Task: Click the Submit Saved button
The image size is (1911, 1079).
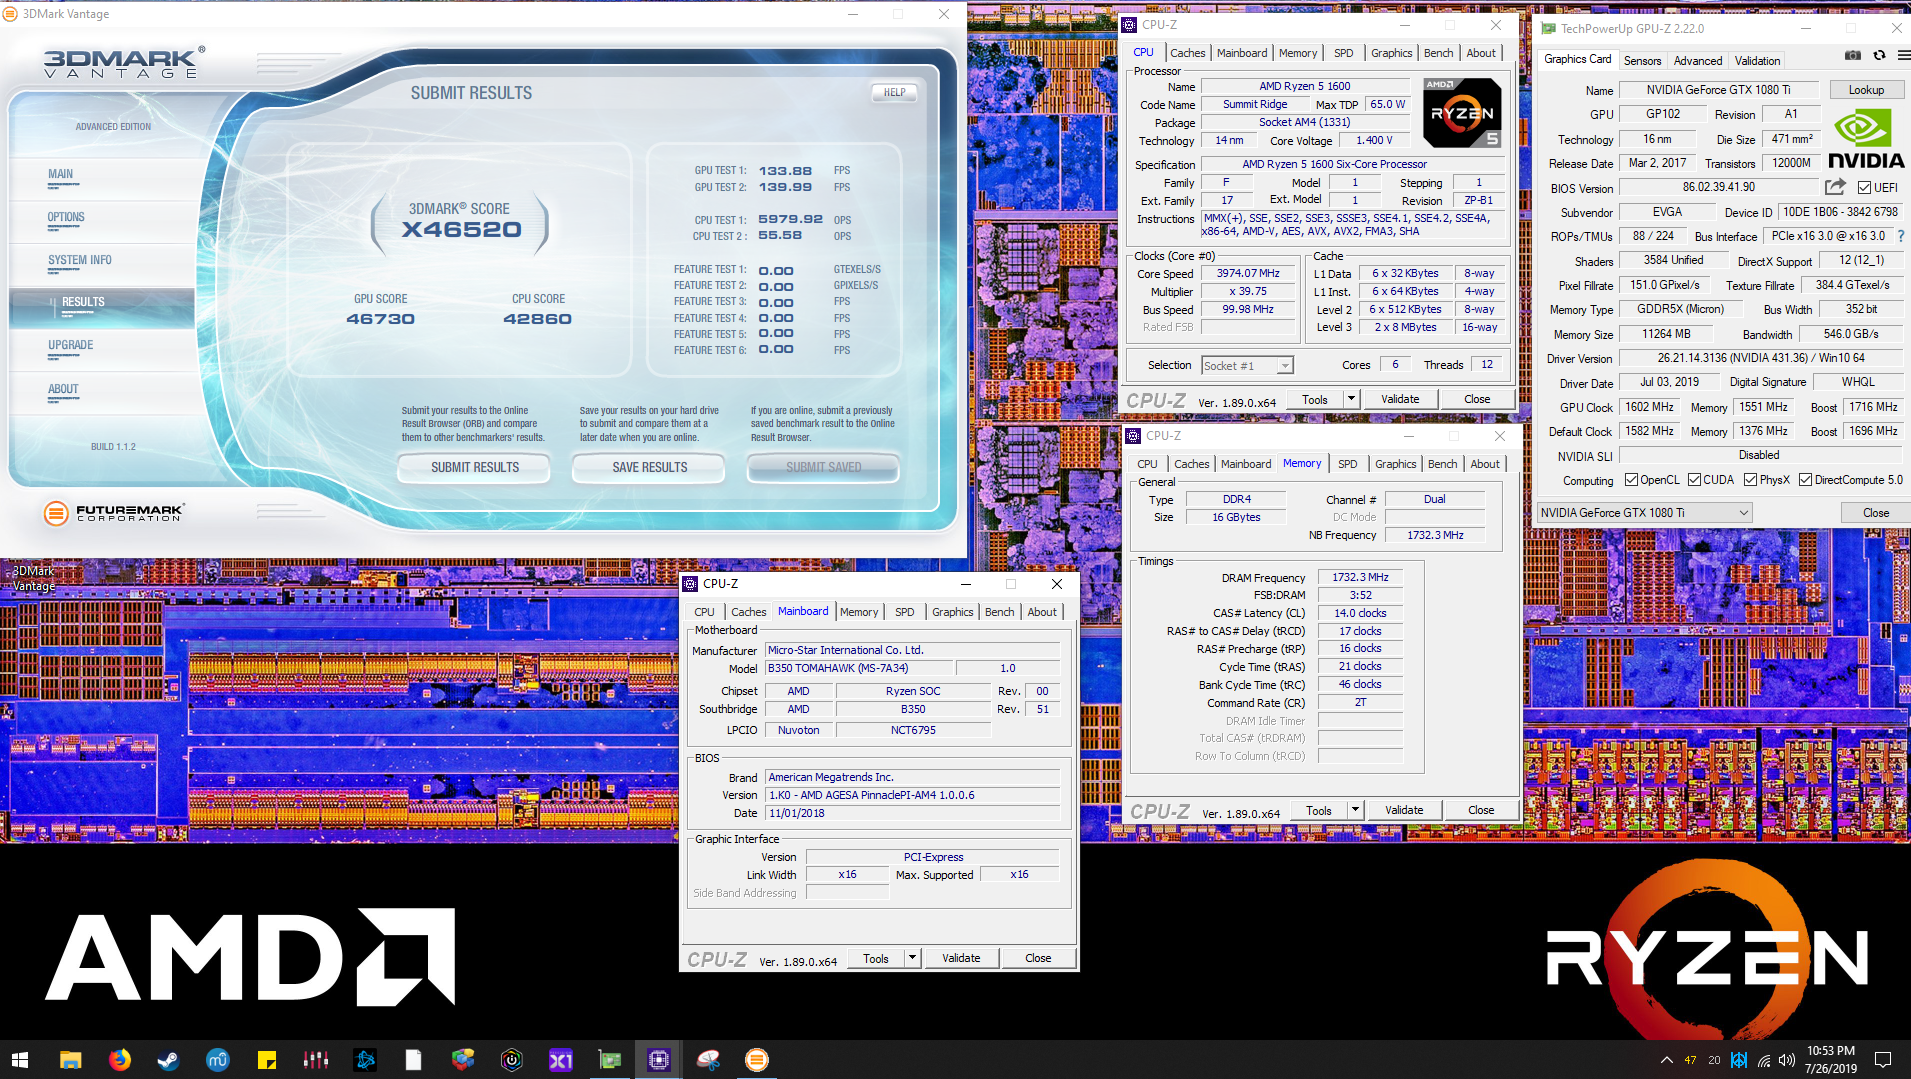Action: (x=823, y=467)
